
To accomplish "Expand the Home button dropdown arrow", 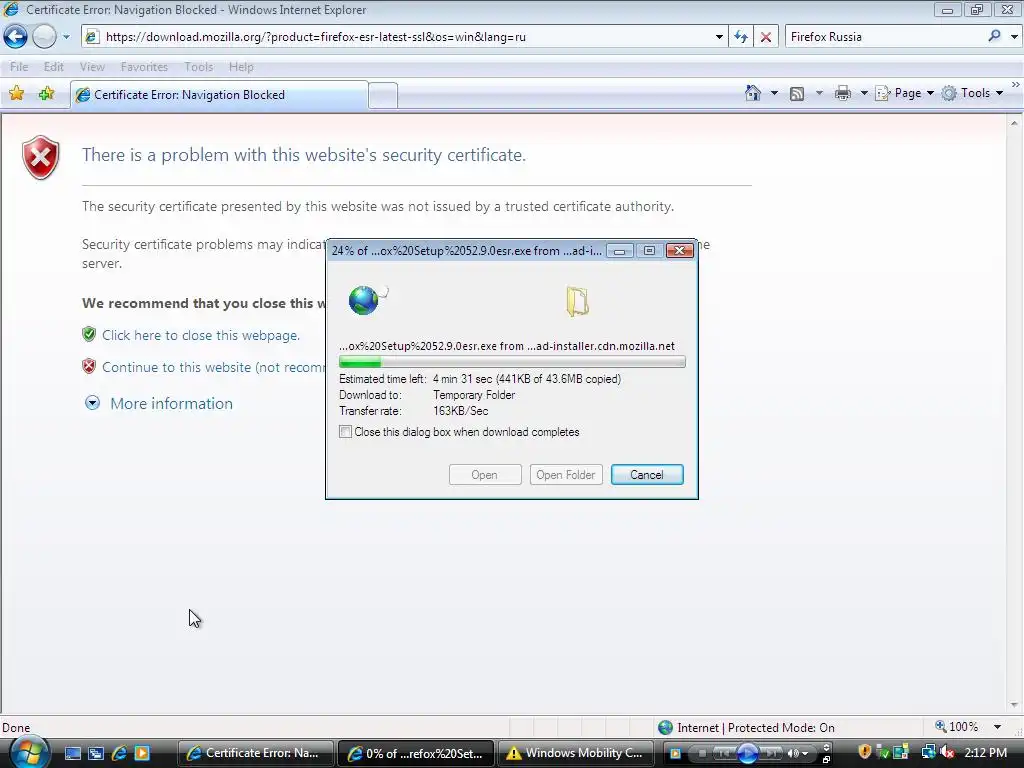I will pyautogui.click(x=775, y=93).
